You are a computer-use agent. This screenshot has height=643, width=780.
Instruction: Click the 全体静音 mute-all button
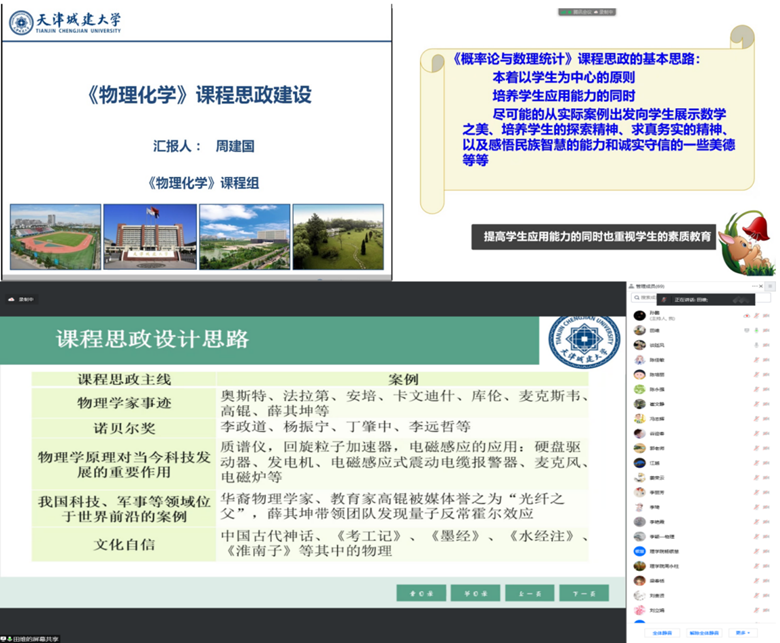click(x=661, y=633)
